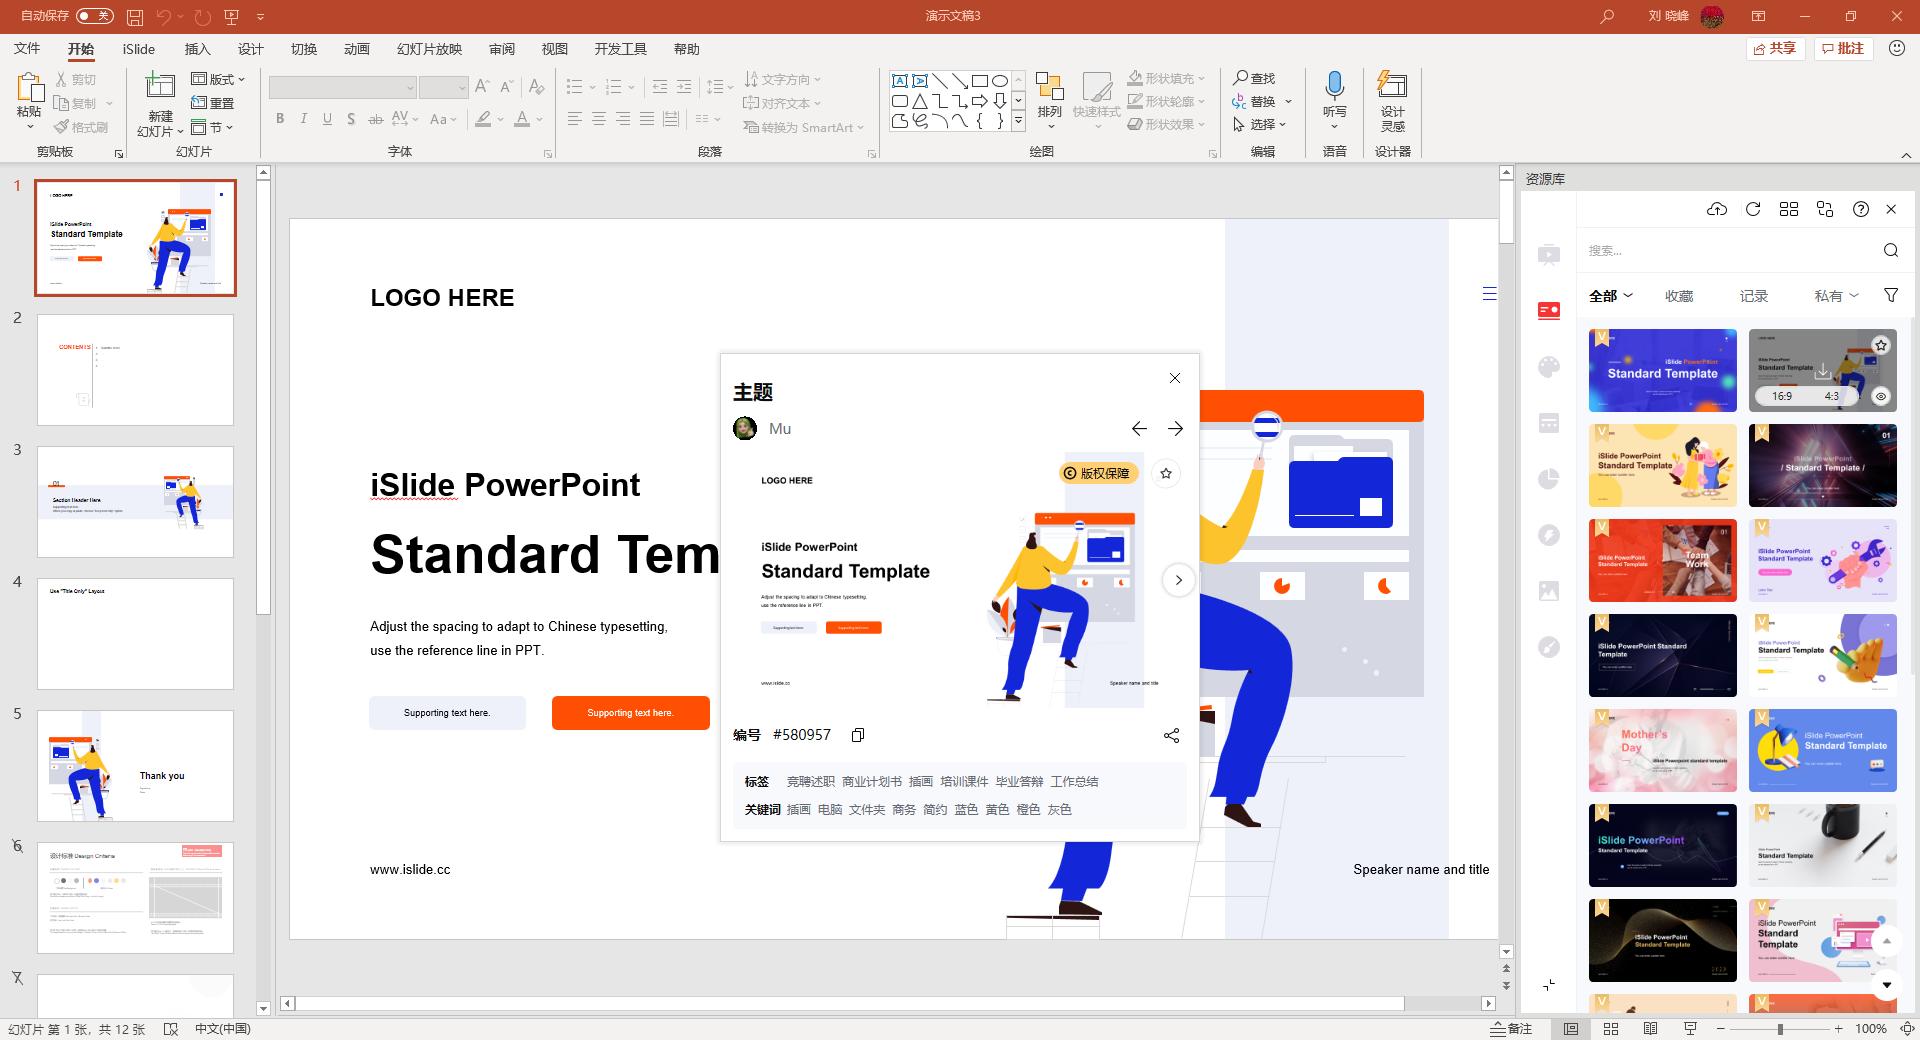Screen dimensions: 1920x1040
Task: Switch to the iSlide ribbon tab
Action: (139, 49)
